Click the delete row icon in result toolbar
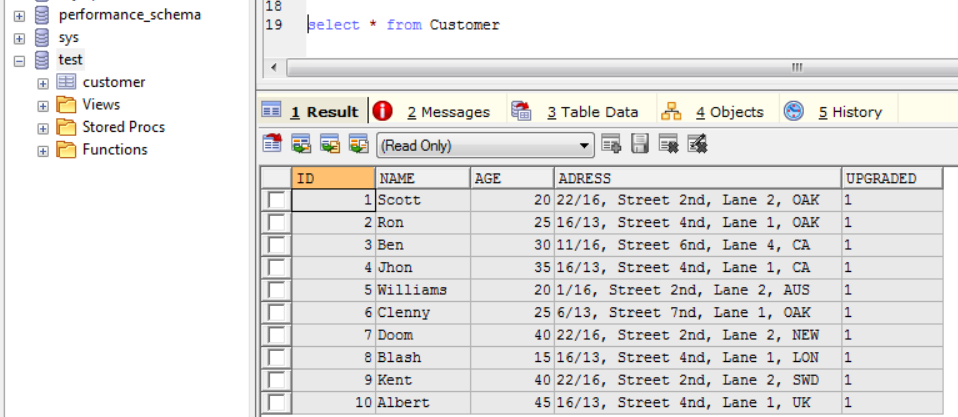This screenshot has height=417, width=958. click(x=669, y=145)
